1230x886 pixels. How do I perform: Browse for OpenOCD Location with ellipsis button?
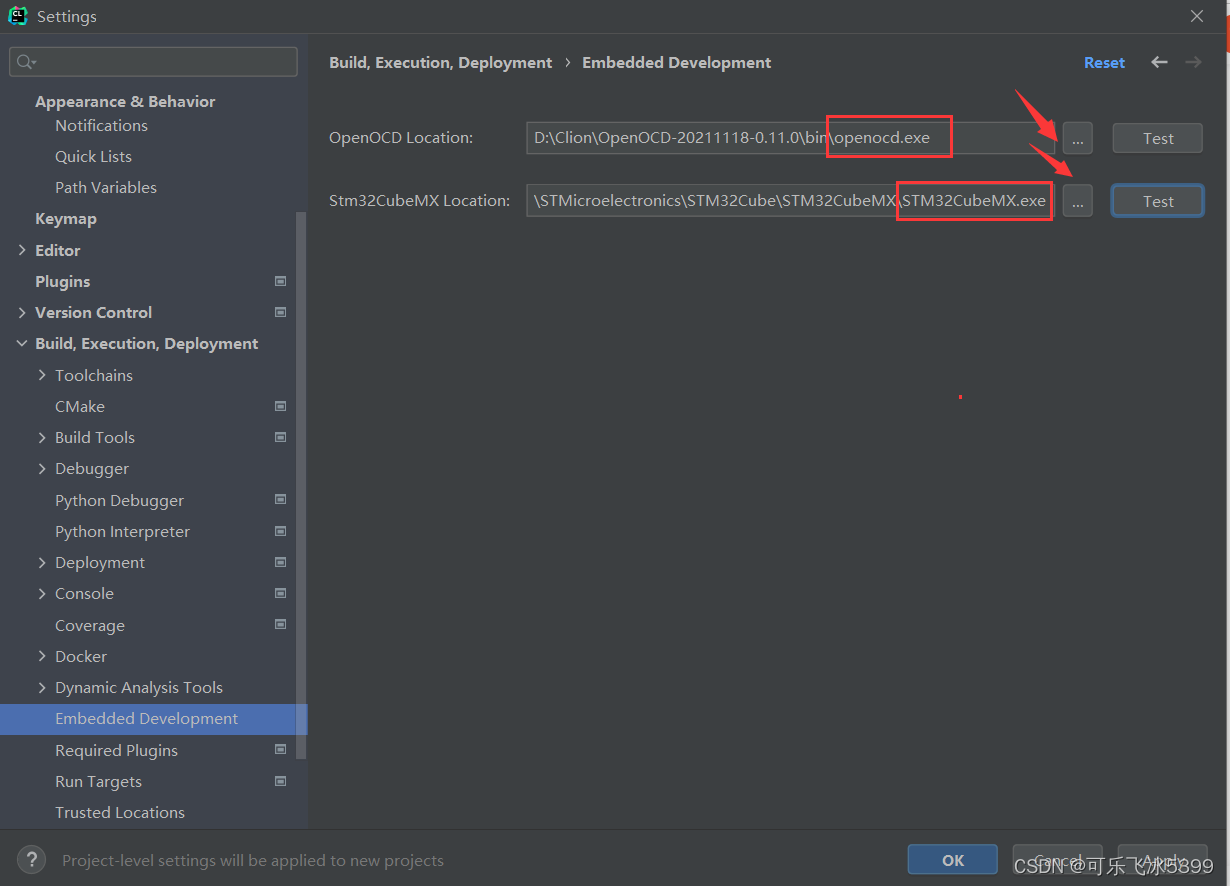(1077, 138)
